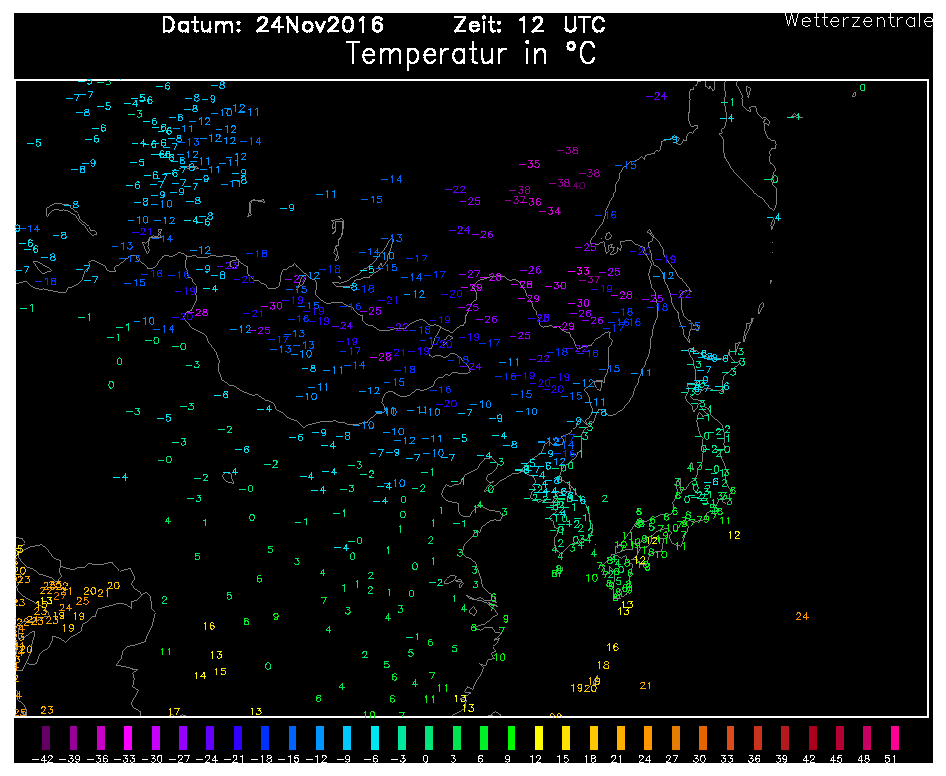The height and width of the screenshot is (776, 946).
Task: Select the legend swatch labeled -33
Action: pyautogui.click(x=128, y=738)
